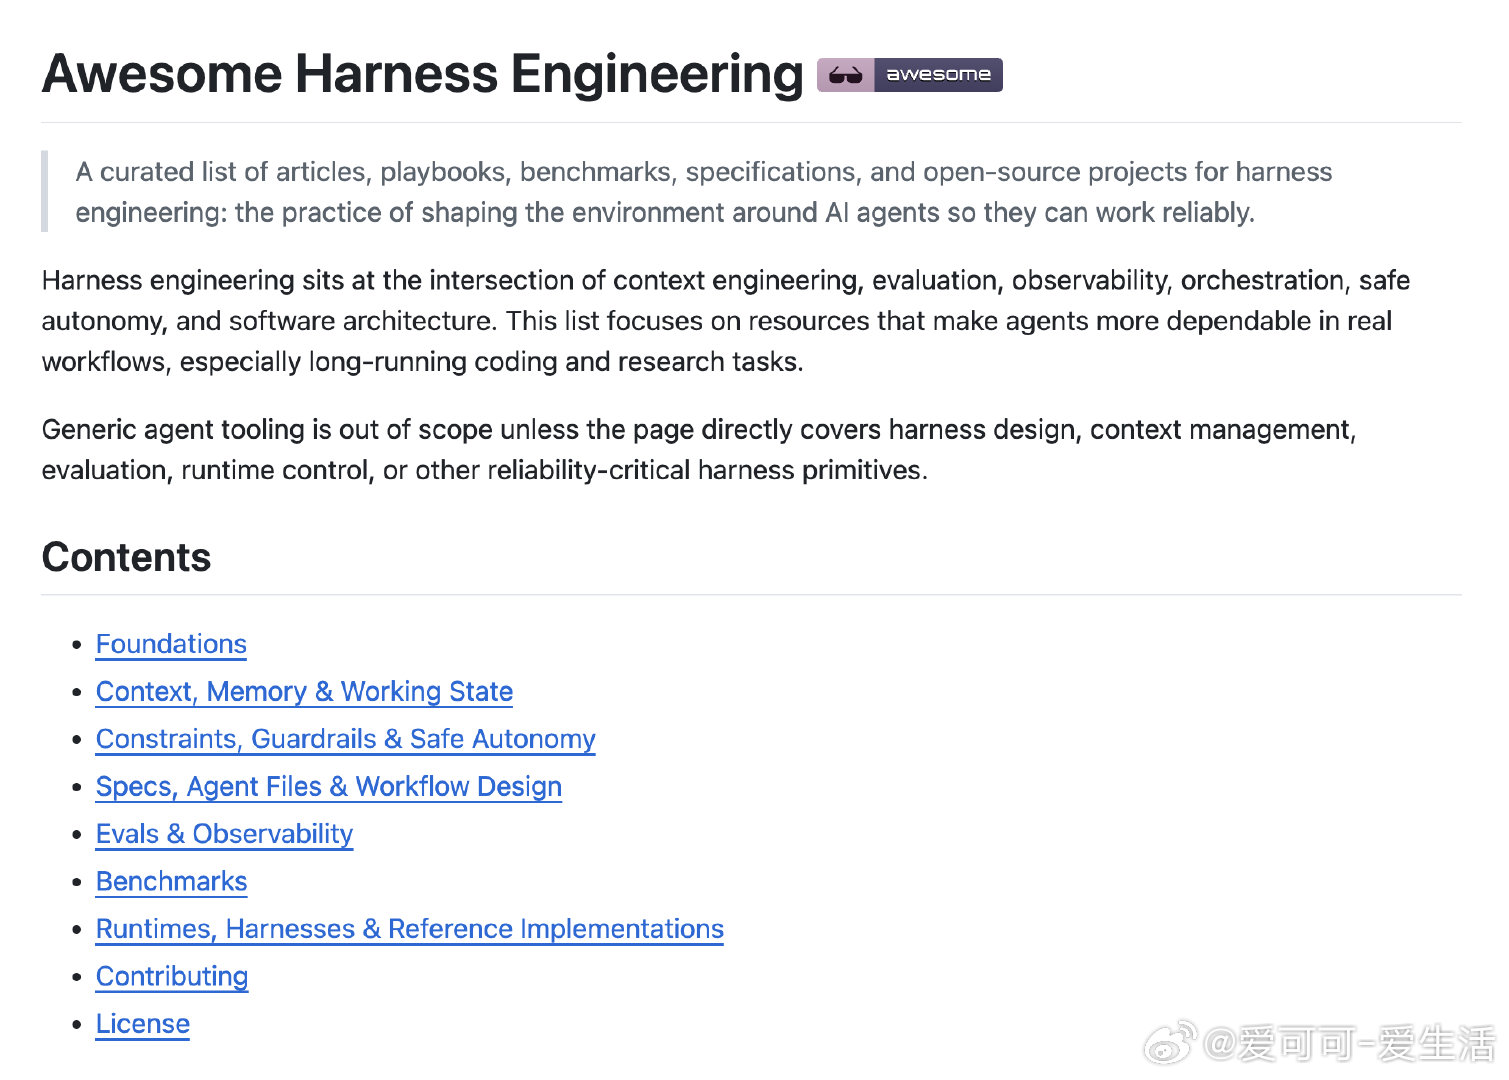
Task: Follow the Contributing link
Action: pos(172,977)
